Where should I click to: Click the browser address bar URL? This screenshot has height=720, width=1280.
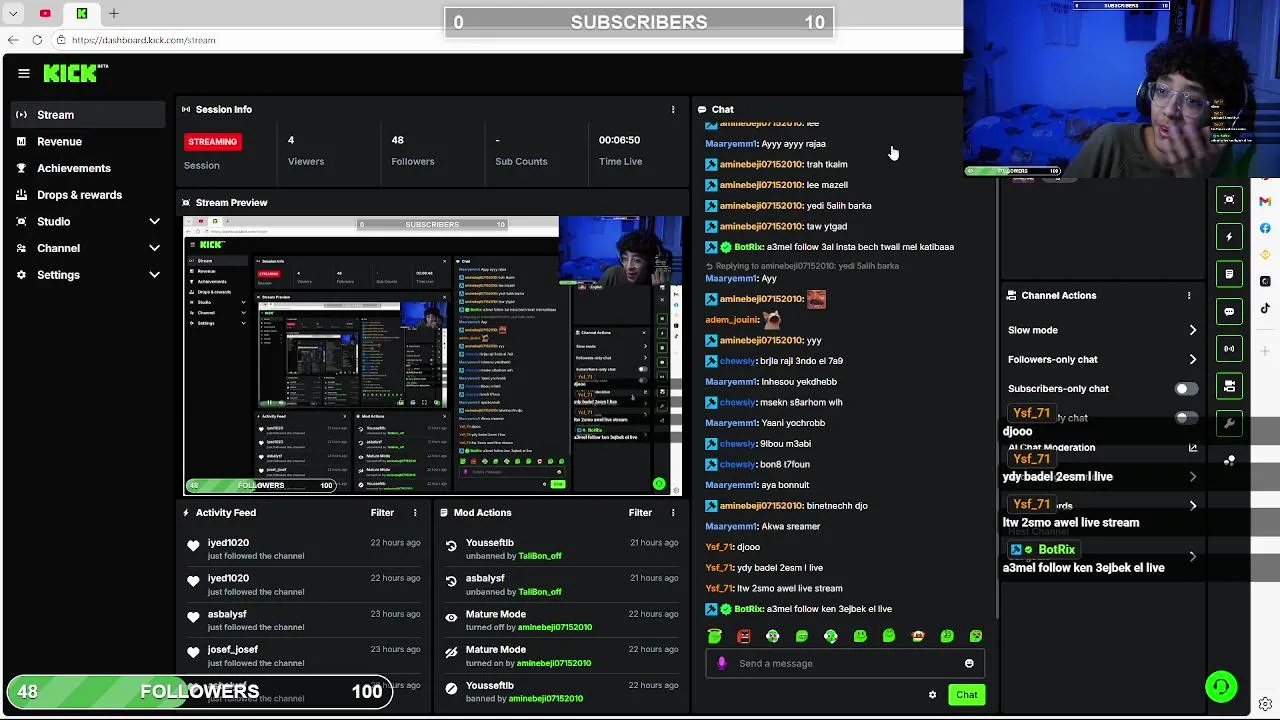tap(143, 40)
